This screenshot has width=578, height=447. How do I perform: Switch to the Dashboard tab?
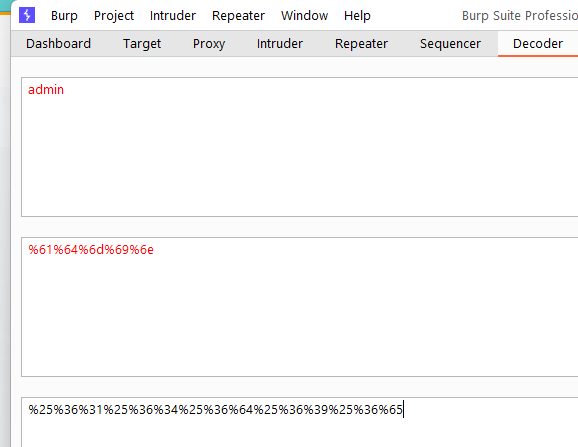[x=58, y=44]
